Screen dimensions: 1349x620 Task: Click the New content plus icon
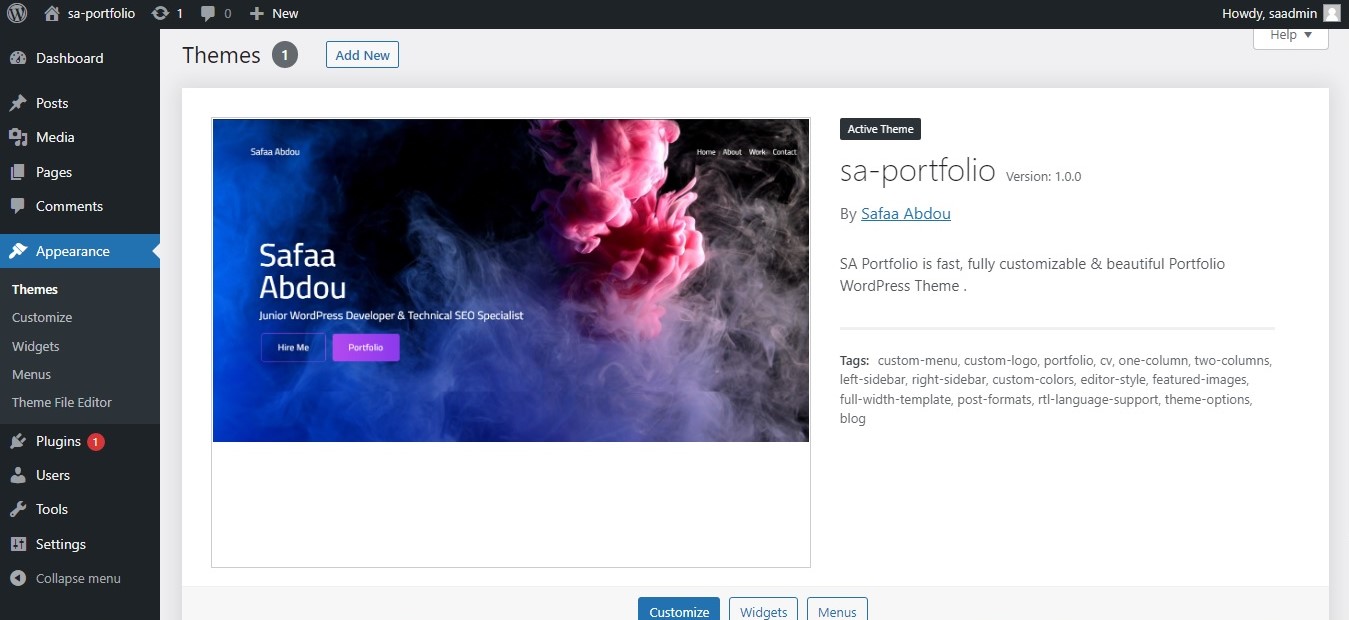[x=257, y=13]
